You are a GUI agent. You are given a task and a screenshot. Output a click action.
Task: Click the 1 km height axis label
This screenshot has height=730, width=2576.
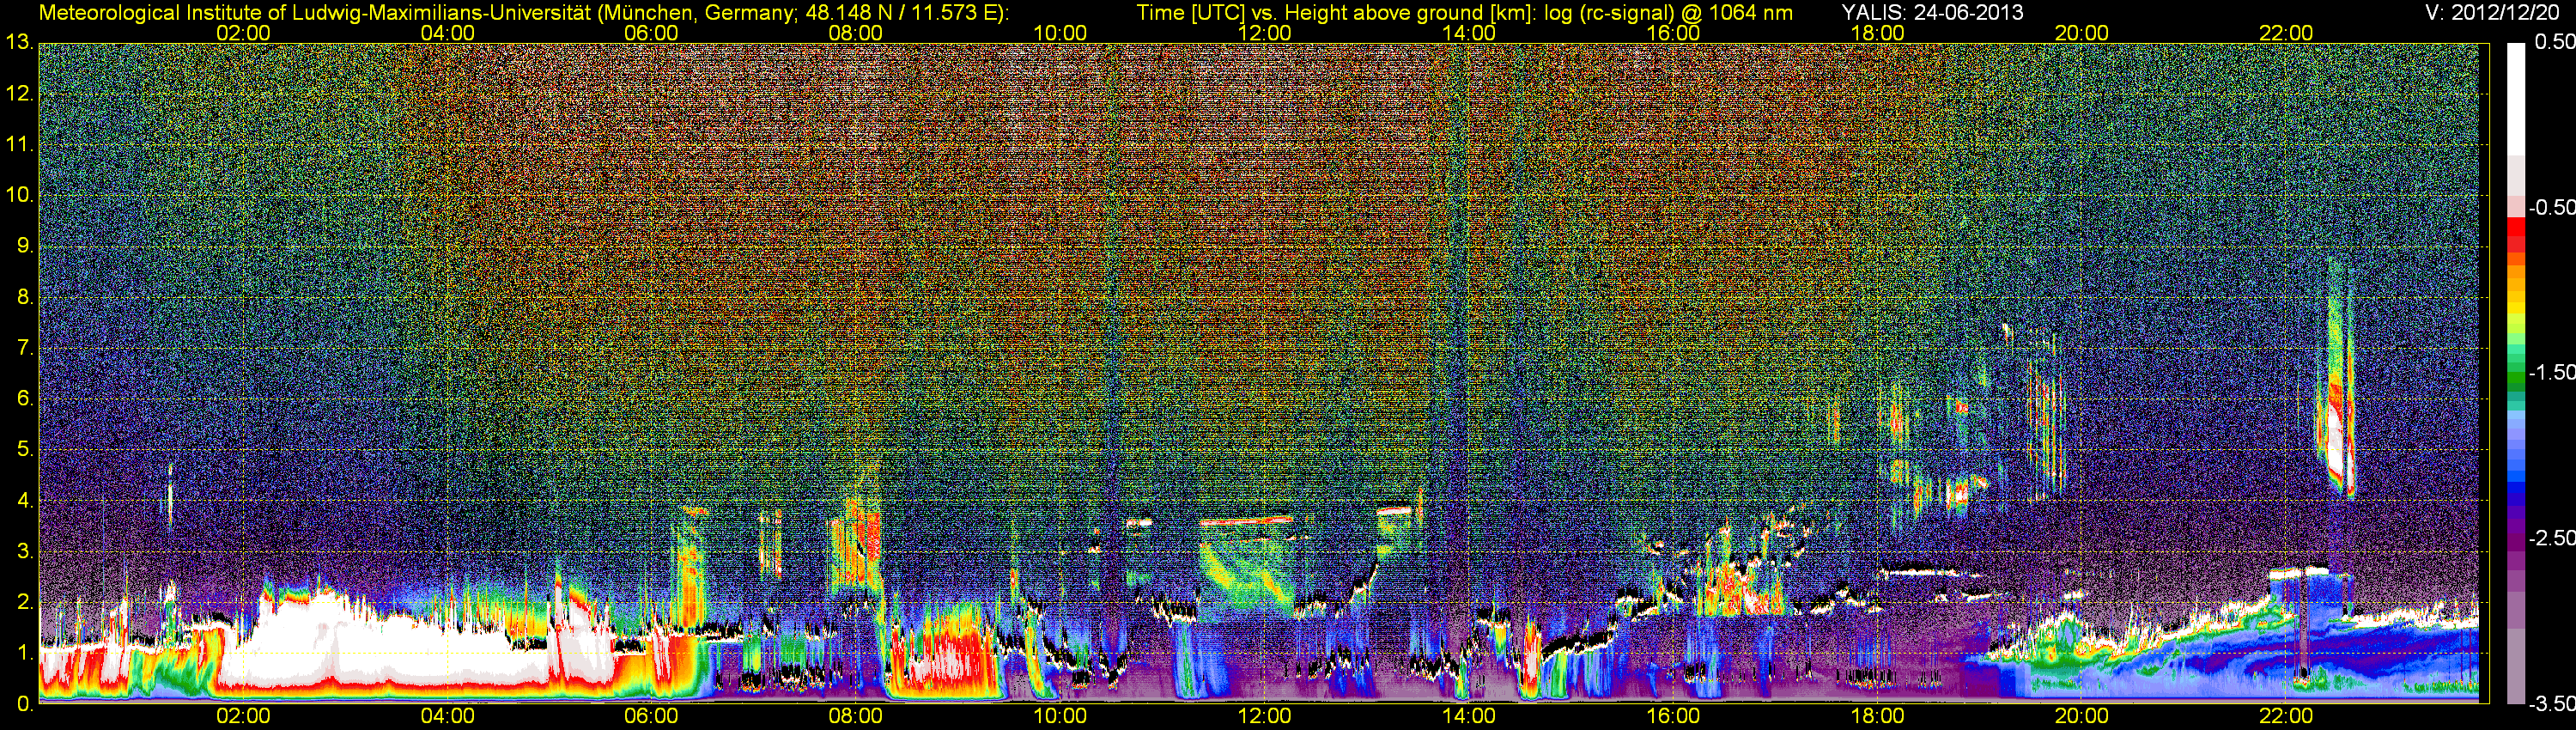tap(24, 653)
